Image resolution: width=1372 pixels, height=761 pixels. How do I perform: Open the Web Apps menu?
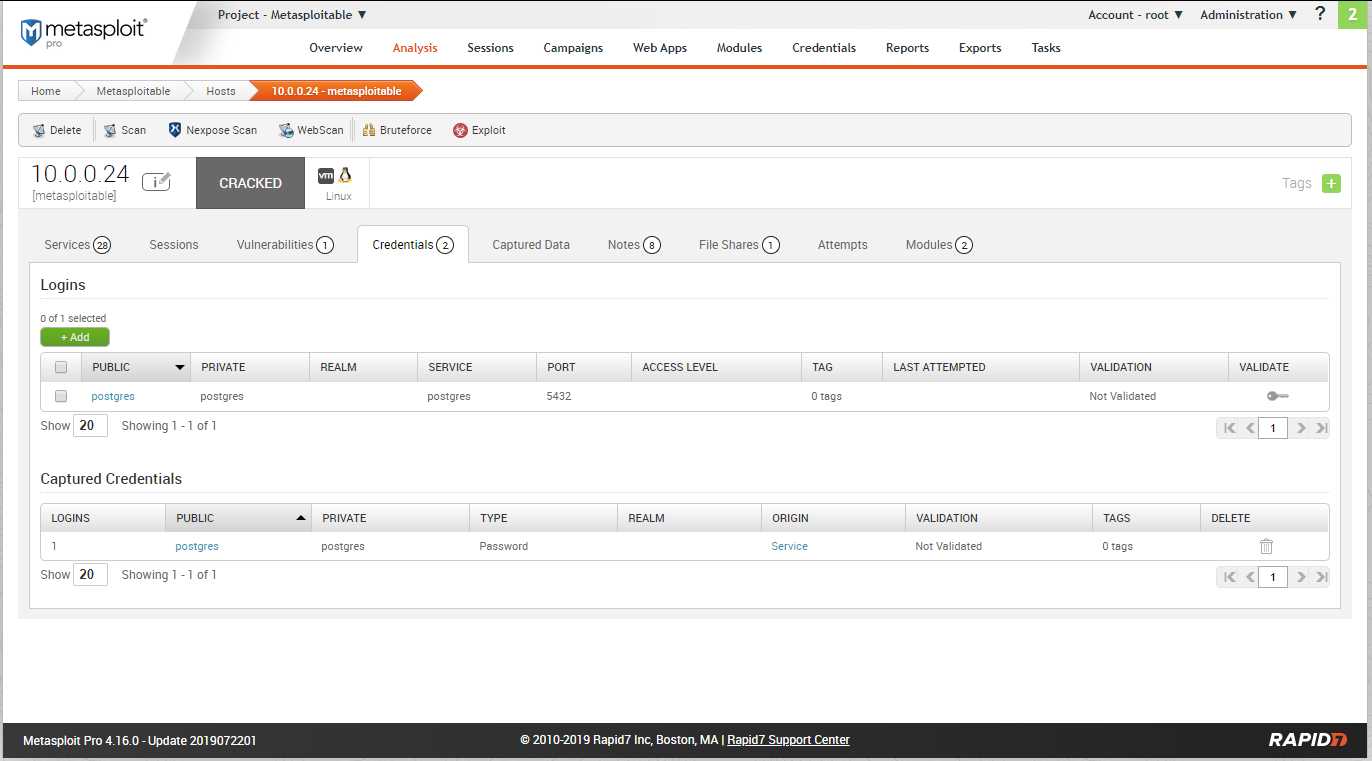(660, 48)
